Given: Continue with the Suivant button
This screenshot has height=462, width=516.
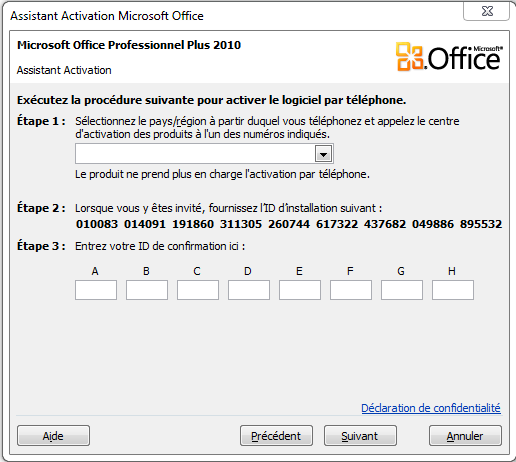Looking at the screenshot, I should (360, 436).
